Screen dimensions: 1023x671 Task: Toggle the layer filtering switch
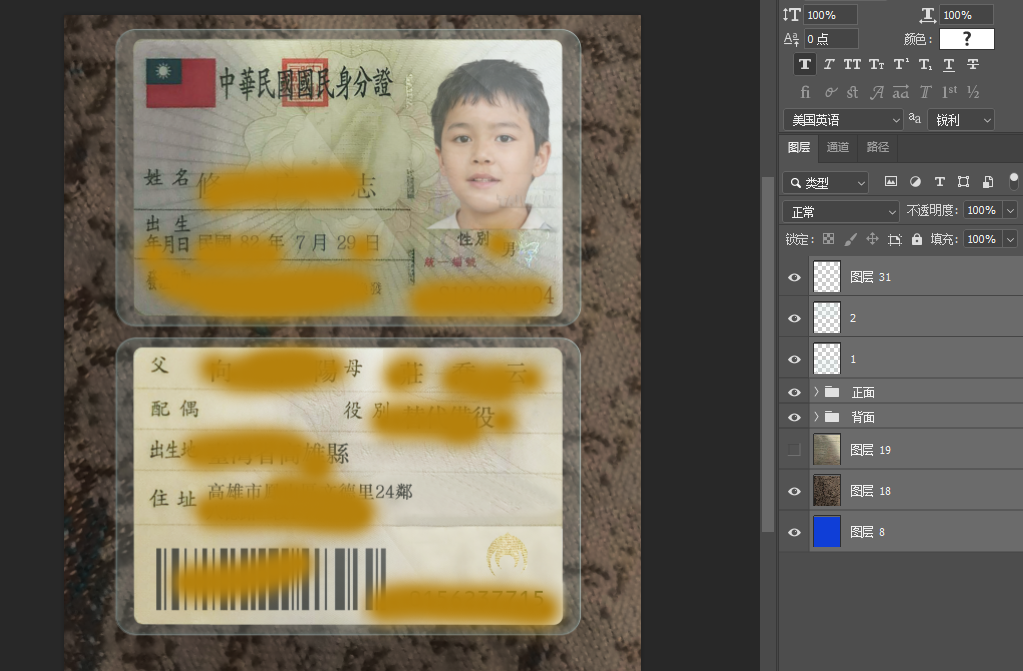point(1013,181)
